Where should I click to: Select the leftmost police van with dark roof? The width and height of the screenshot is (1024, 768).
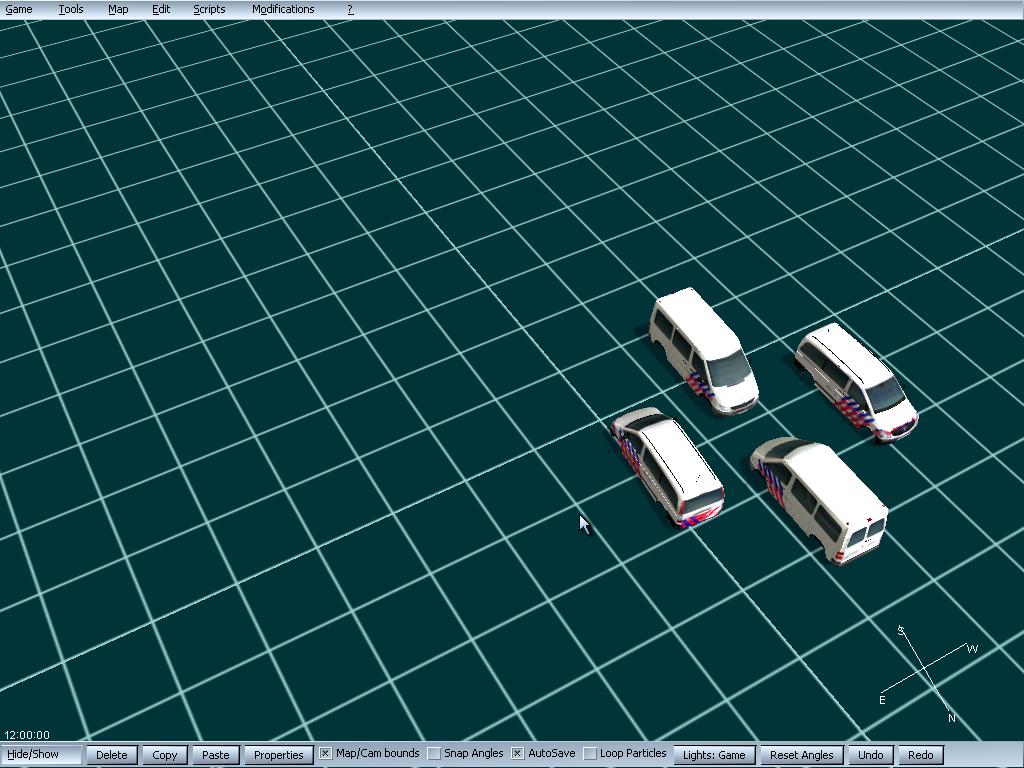pyautogui.click(x=667, y=467)
